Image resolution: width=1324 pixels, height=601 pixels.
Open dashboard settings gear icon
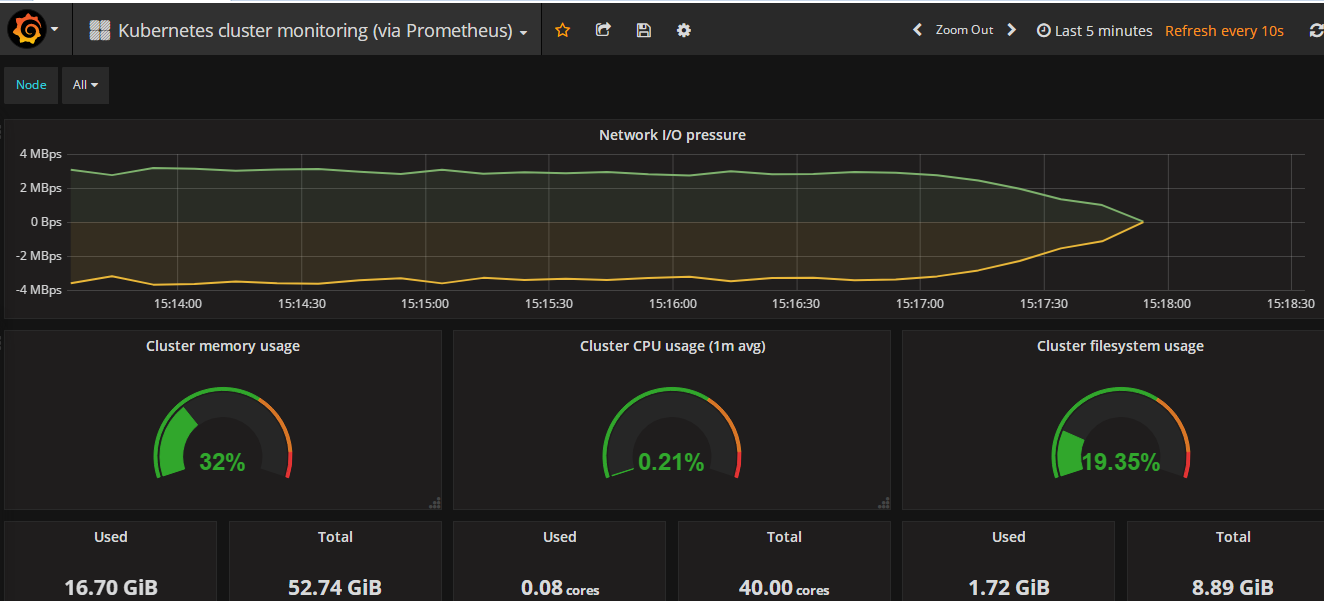683,30
